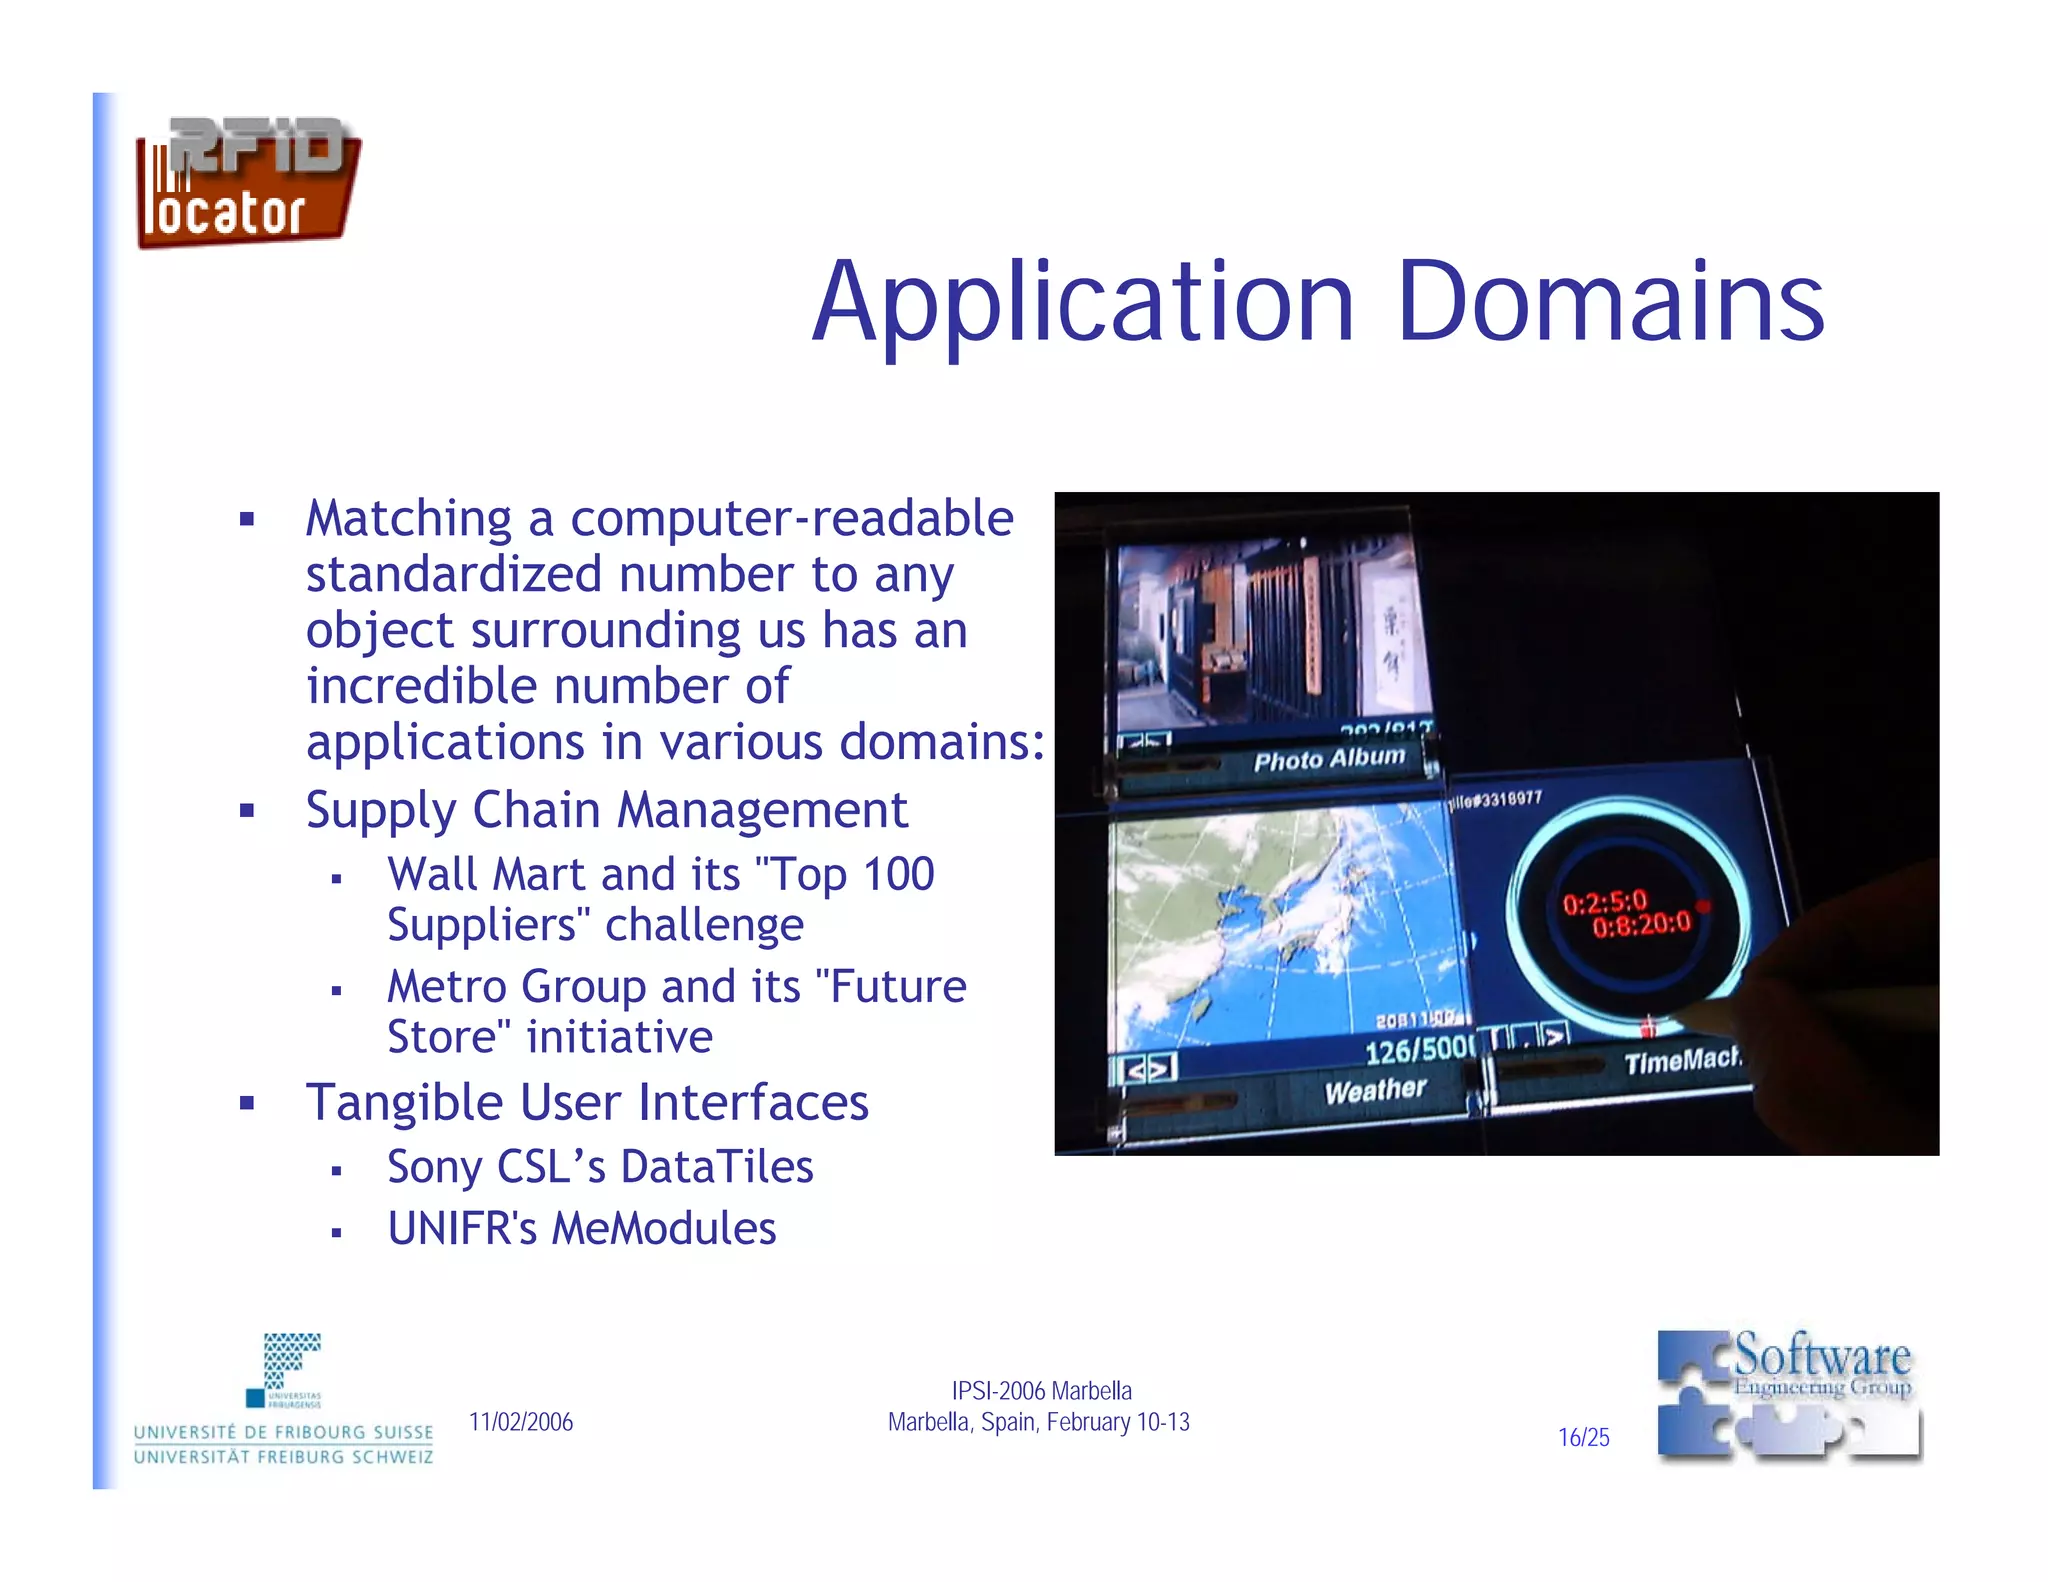Select the Photo Album tile label
Viewport: 2048px width, 1582px height.
pos(1329,760)
